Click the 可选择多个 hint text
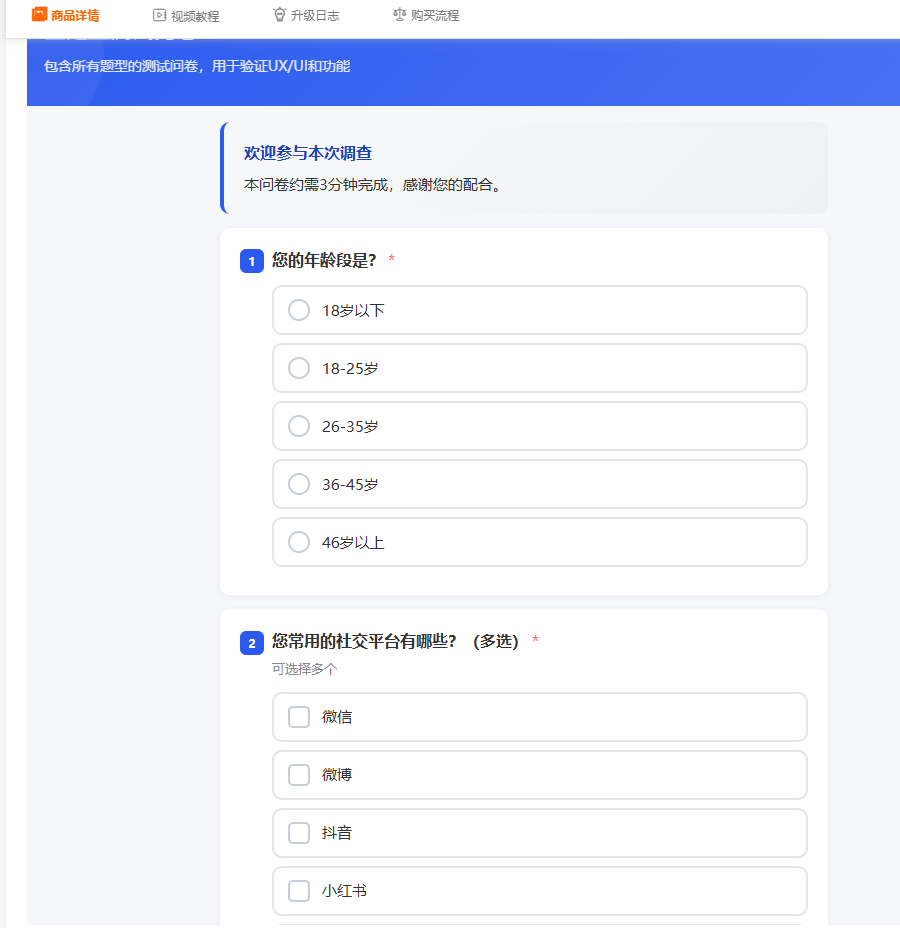This screenshot has width=900, height=929. tap(304, 669)
